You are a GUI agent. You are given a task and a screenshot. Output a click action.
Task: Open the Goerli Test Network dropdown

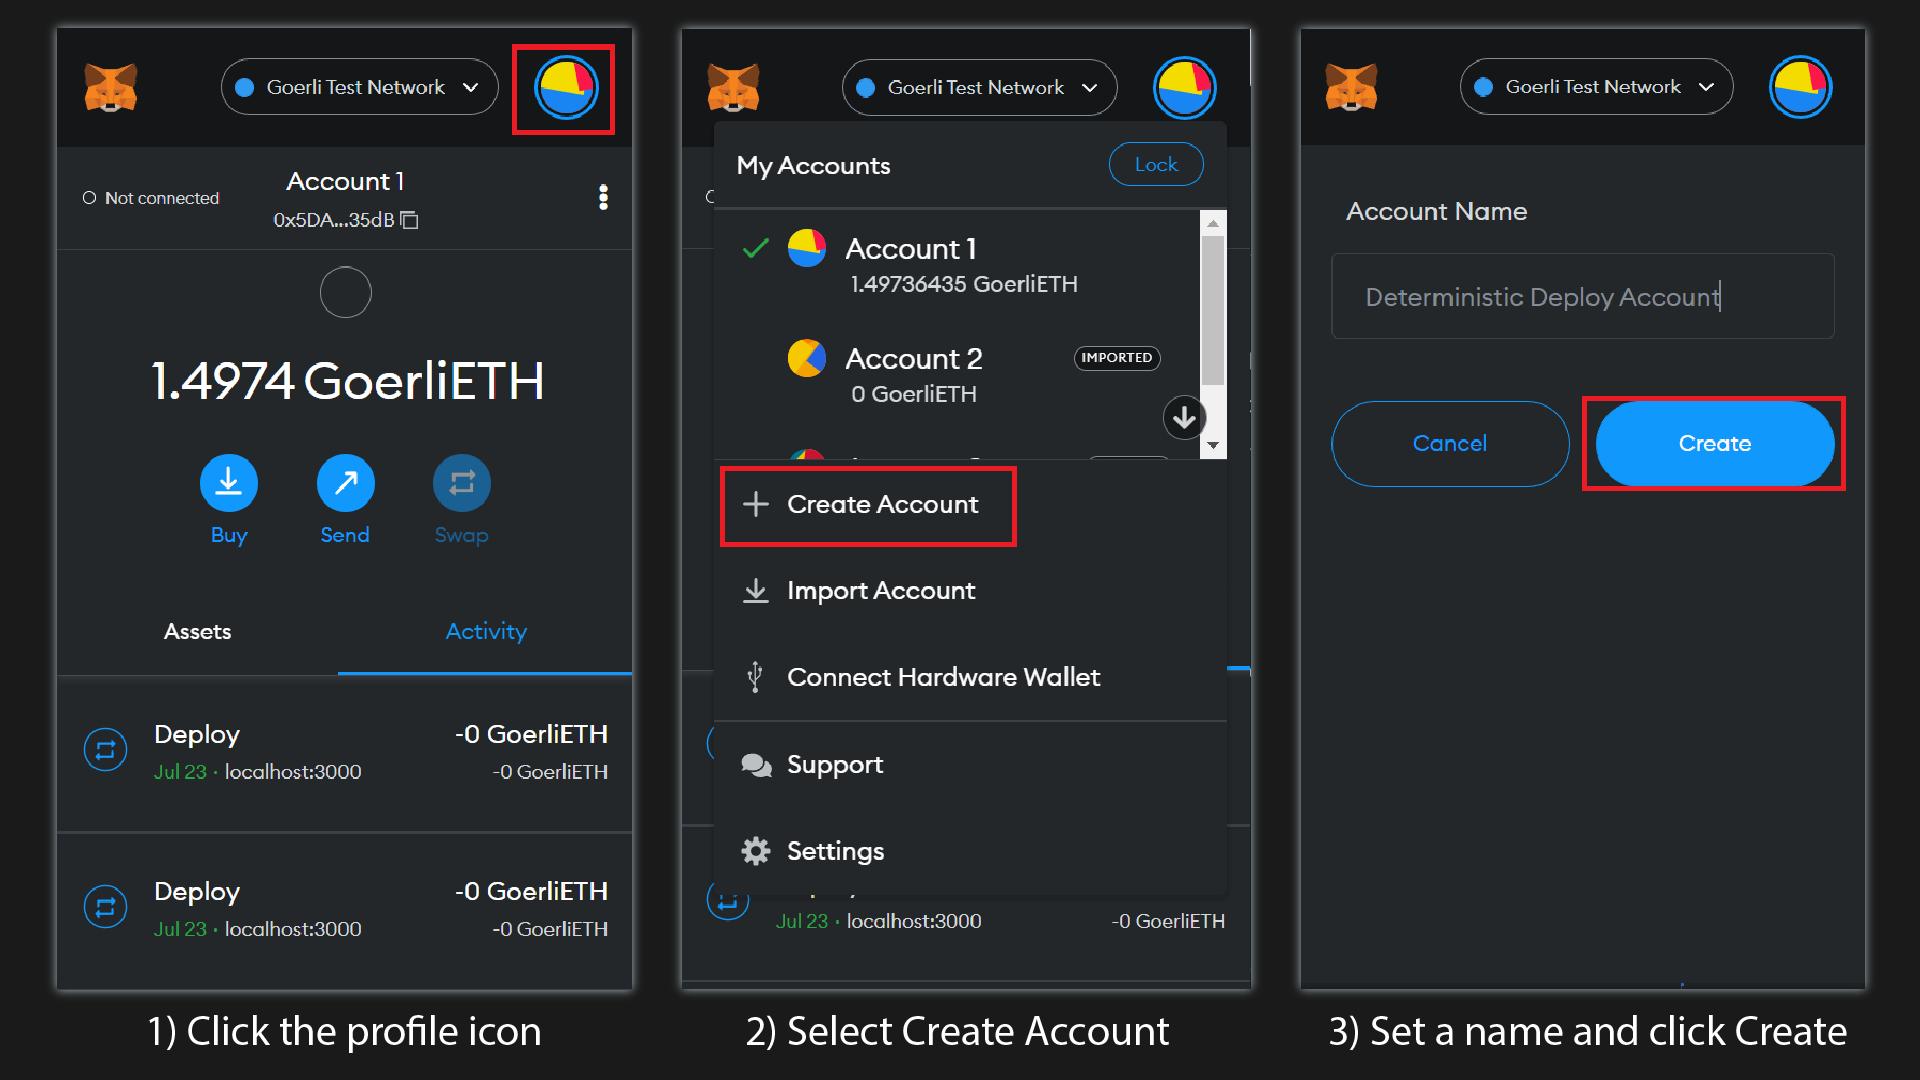(358, 87)
